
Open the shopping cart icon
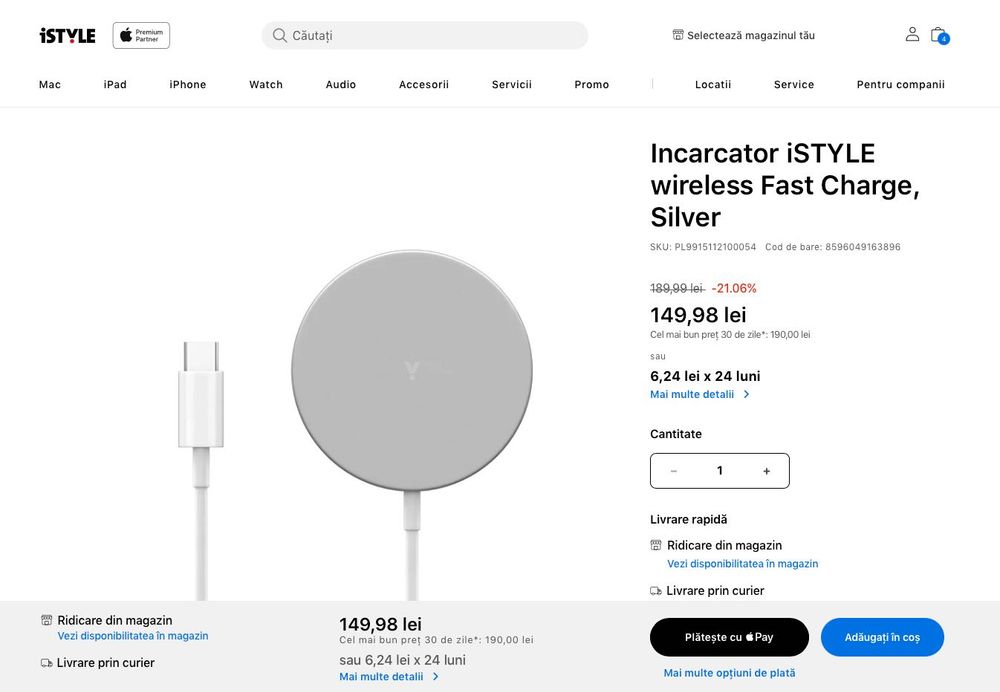click(938, 35)
